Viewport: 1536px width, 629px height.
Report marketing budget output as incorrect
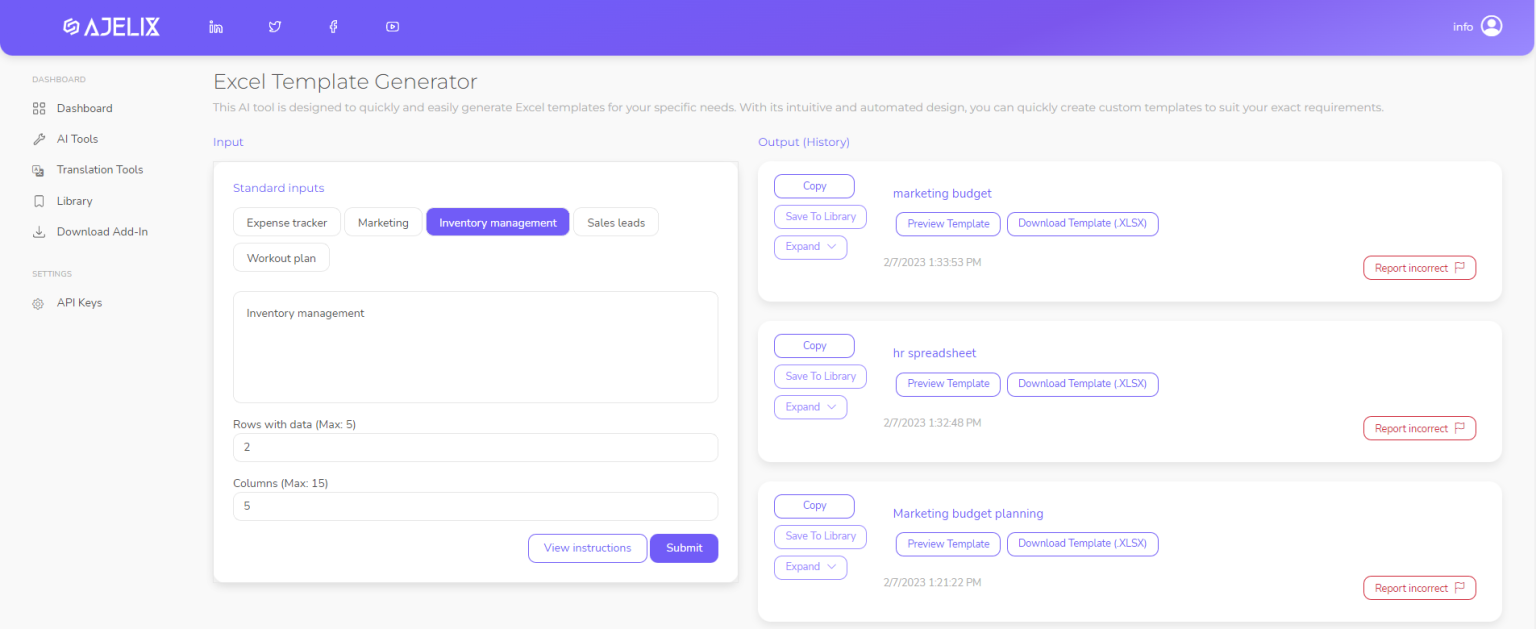[1419, 268]
